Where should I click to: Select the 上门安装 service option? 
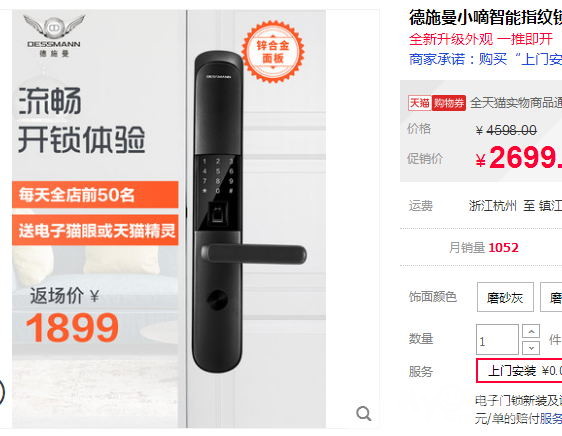tap(519, 371)
